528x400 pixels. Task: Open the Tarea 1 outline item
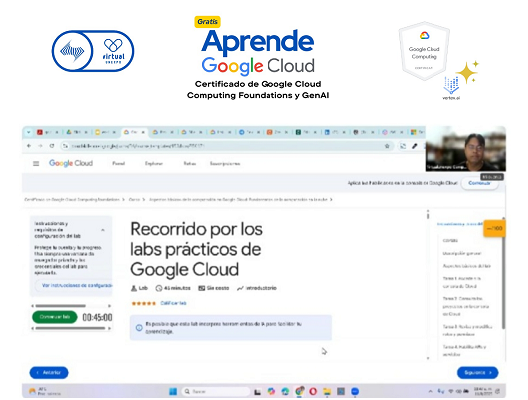[x=462, y=282]
